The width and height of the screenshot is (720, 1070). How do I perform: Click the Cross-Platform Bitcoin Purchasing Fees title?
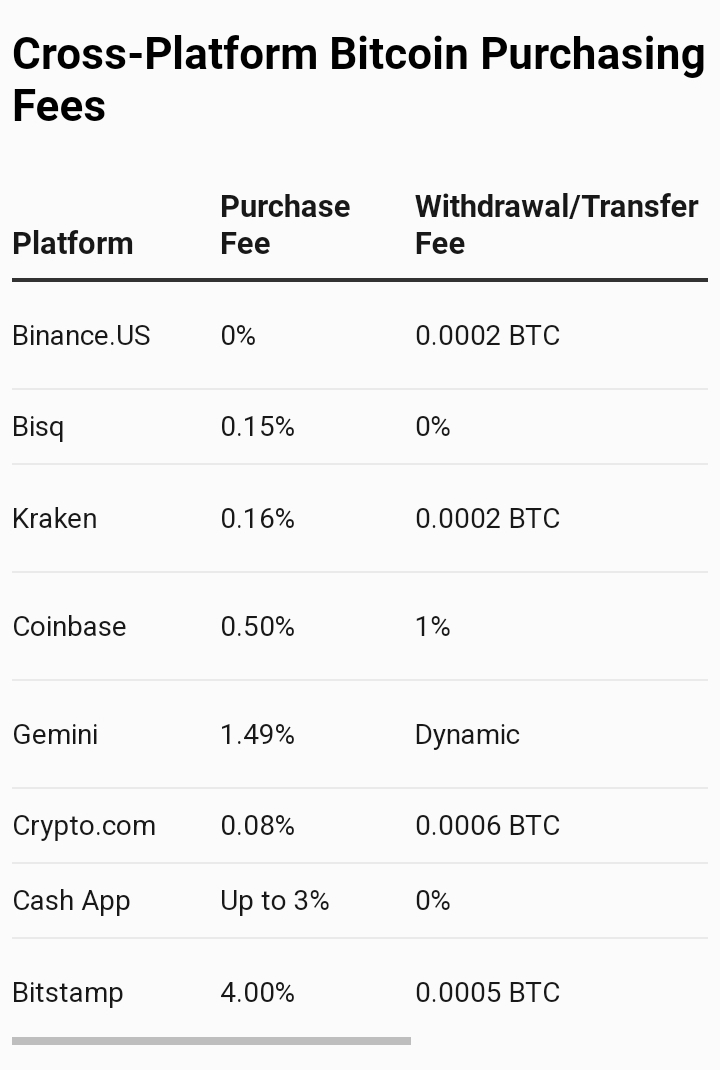click(358, 80)
